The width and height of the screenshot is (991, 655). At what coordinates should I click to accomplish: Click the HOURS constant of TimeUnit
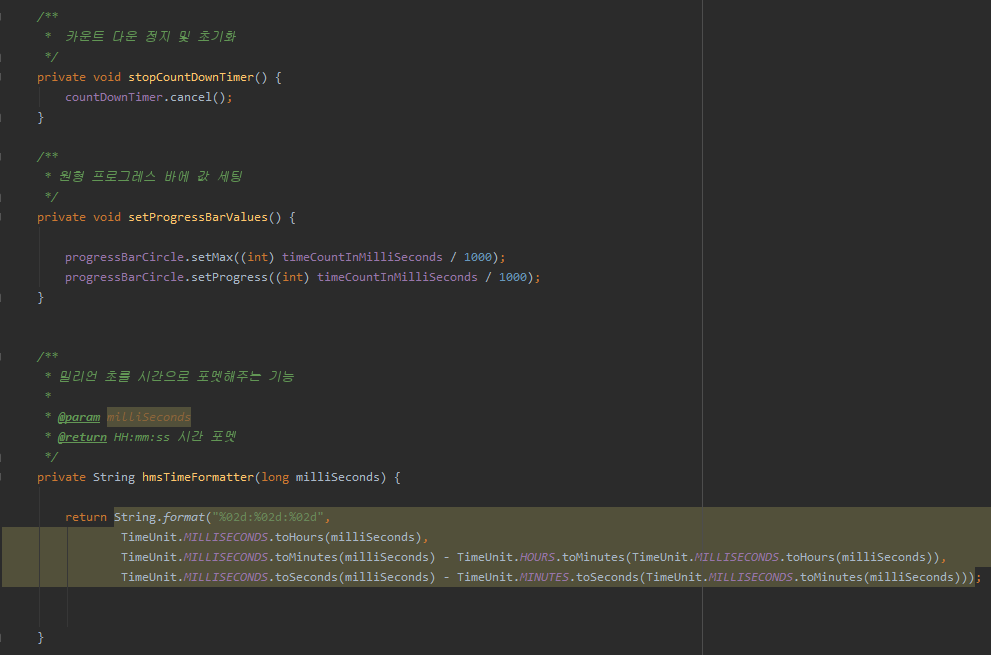click(537, 558)
